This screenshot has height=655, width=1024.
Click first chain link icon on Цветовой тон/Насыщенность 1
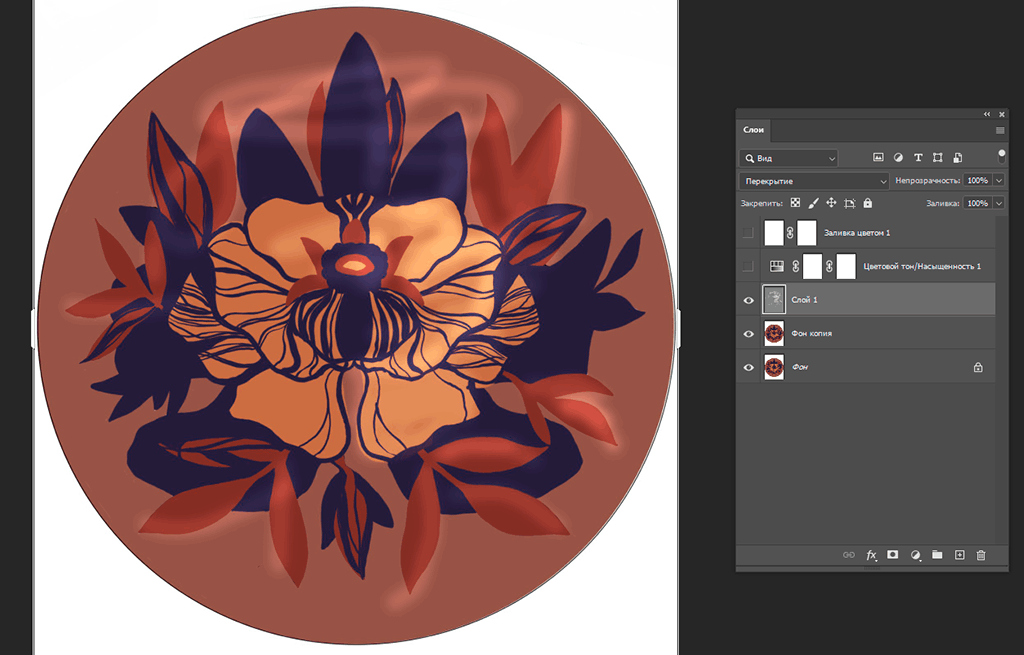pos(795,266)
